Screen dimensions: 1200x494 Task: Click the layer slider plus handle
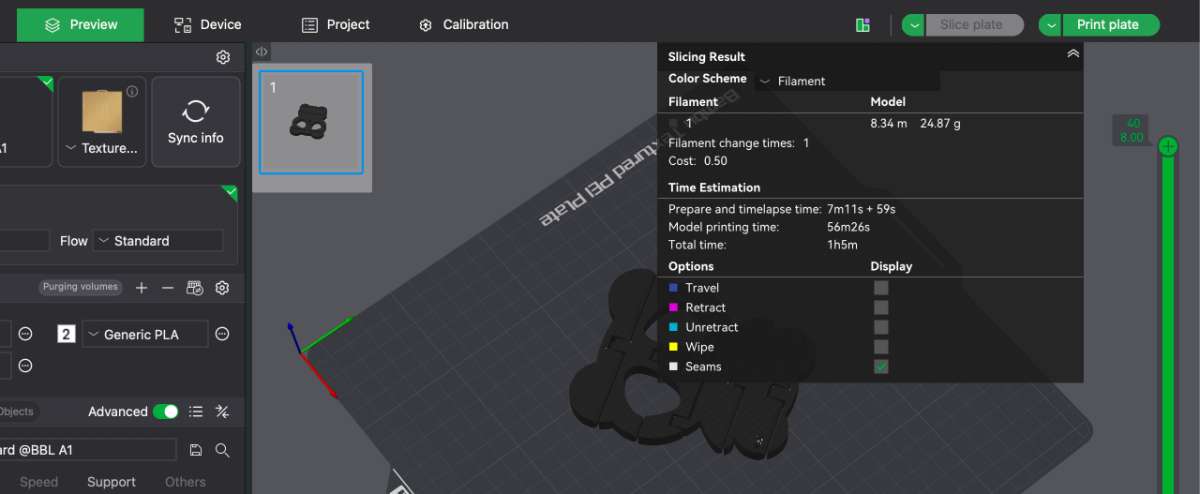click(x=1167, y=148)
